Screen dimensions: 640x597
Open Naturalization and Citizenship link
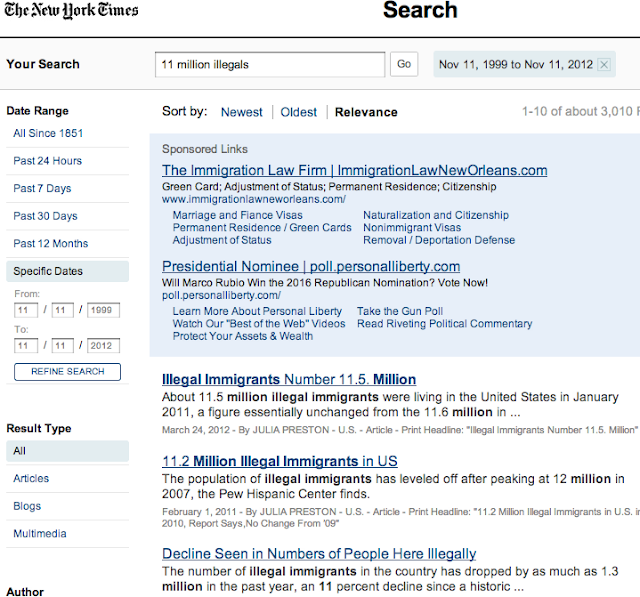[x=436, y=215]
